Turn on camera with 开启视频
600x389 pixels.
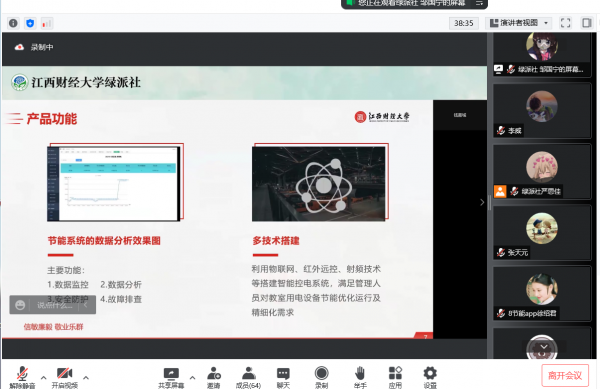click(x=65, y=377)
